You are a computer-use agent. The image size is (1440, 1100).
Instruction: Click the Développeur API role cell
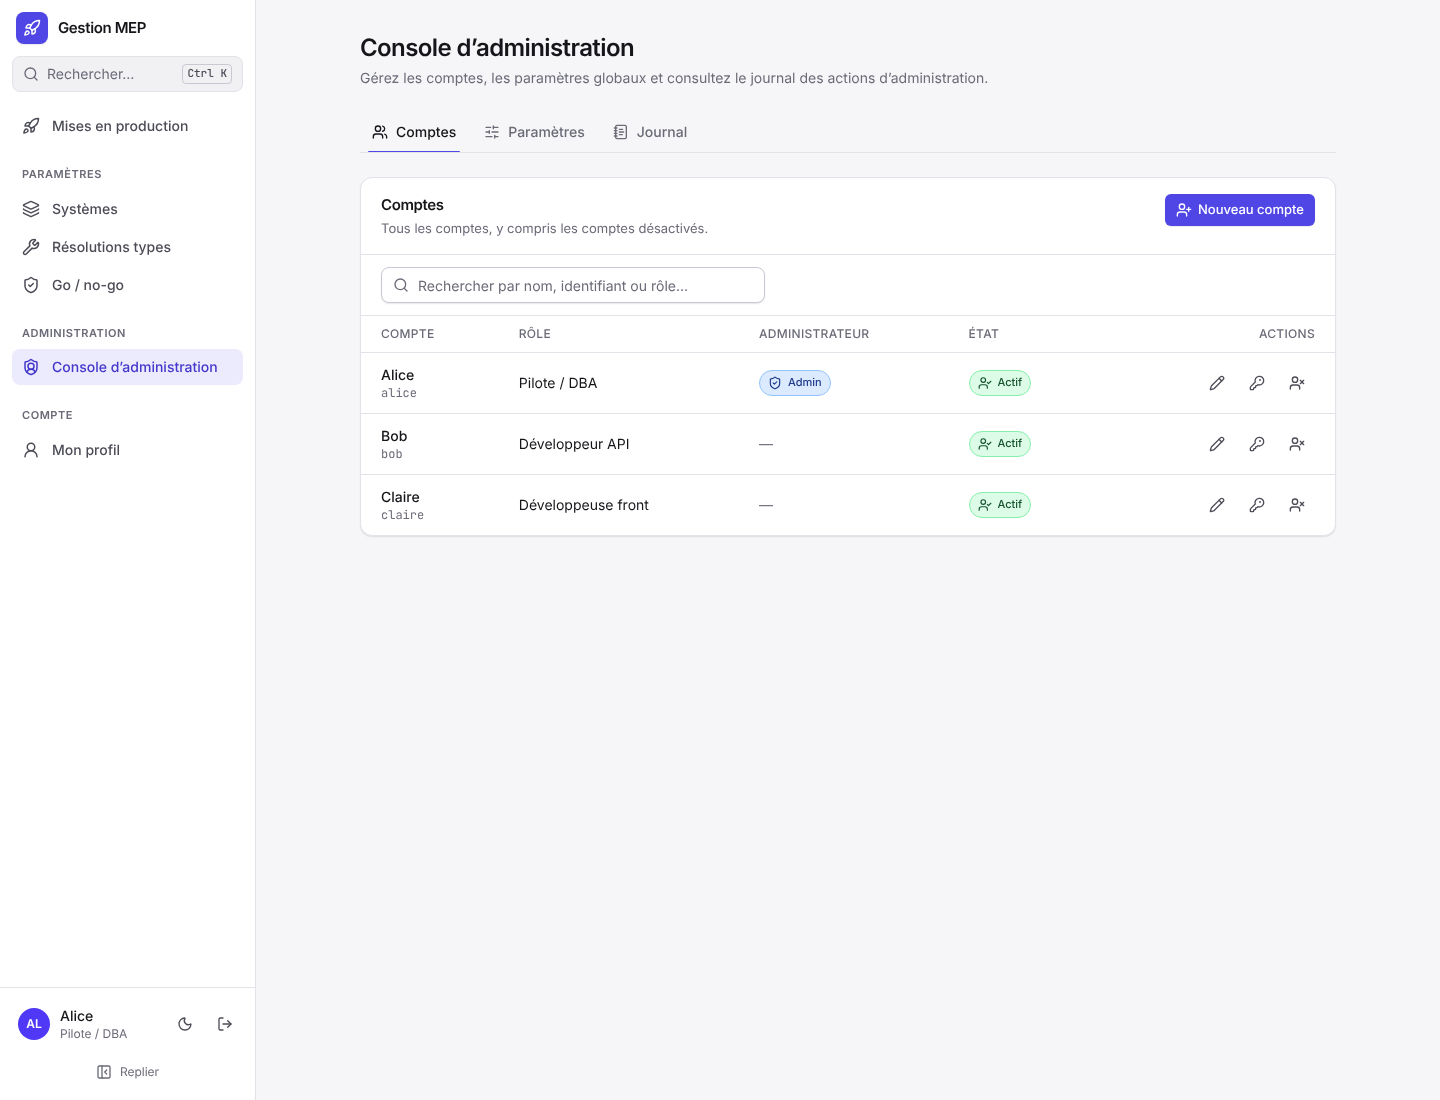[x=574, y=444]
